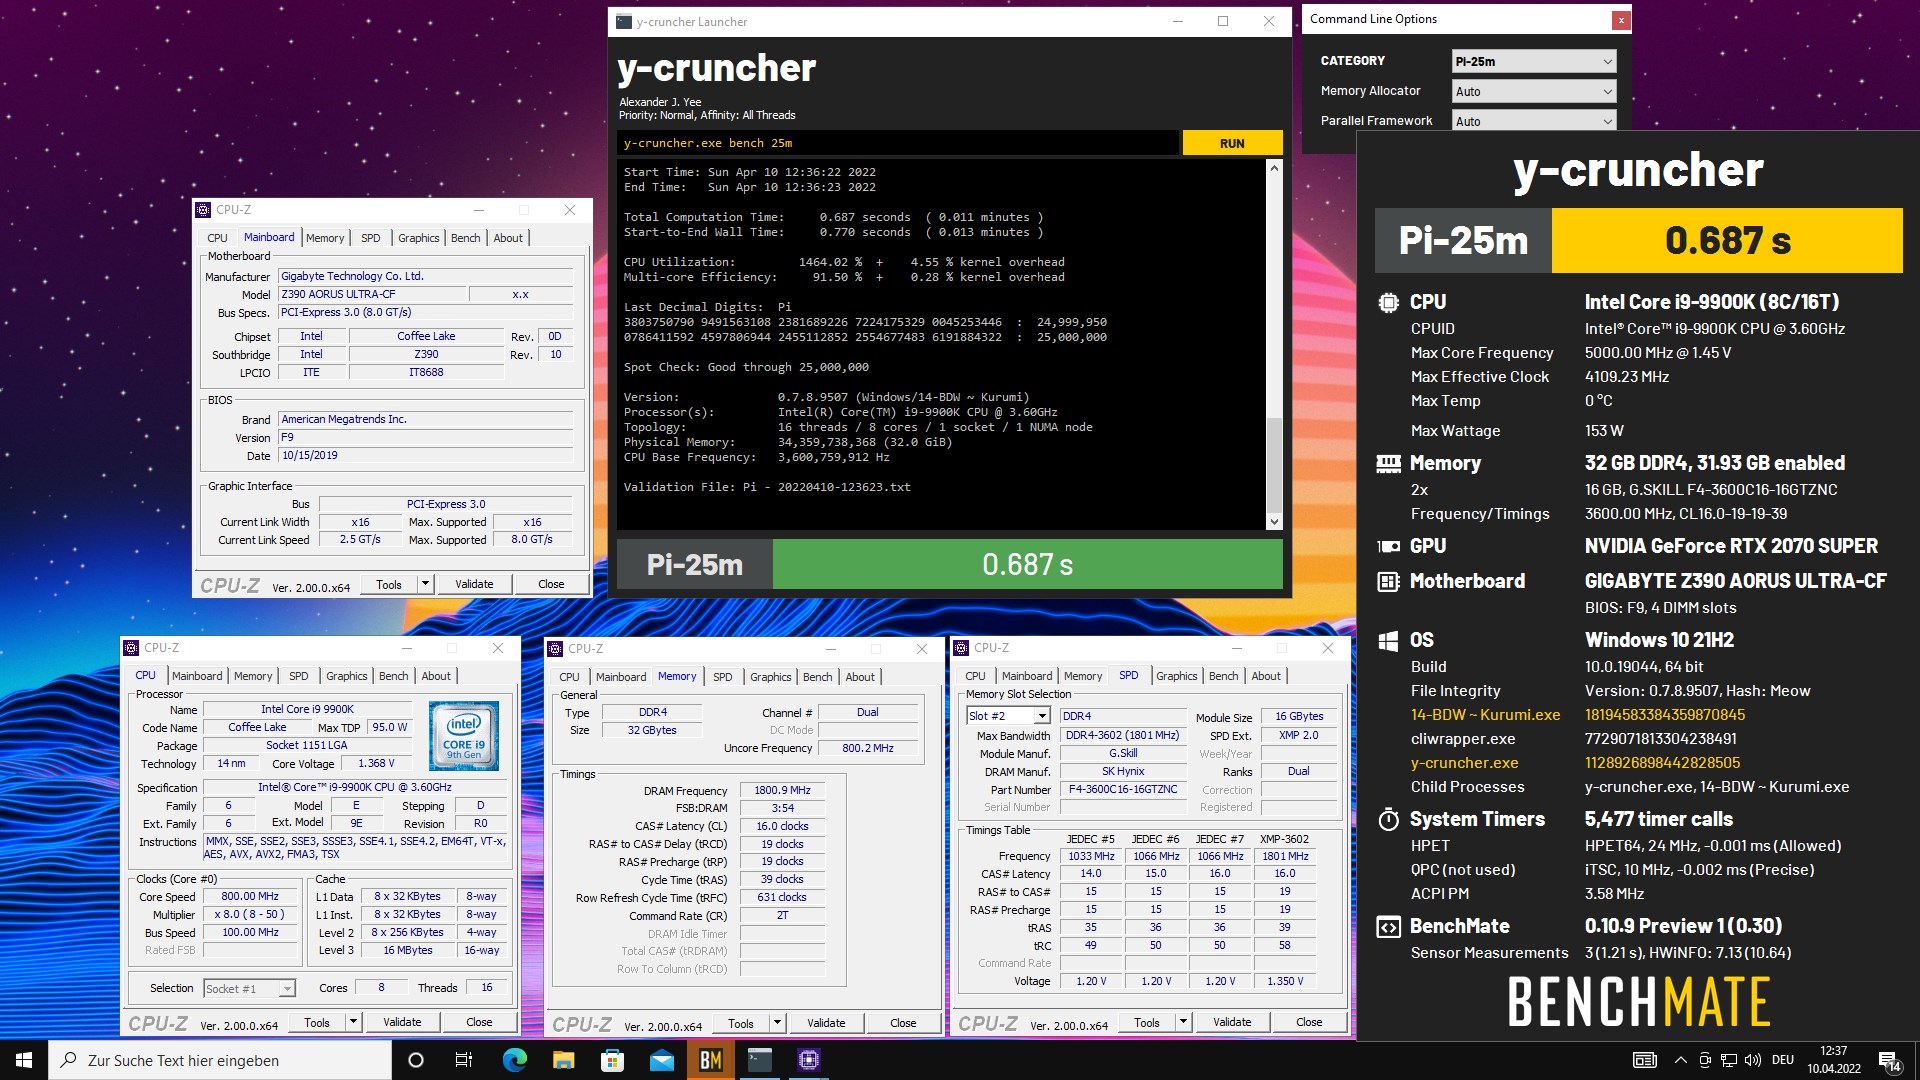Click Z390 AORUS ULTRA-CF model field
The width and height of the screenshot is (1920, 1080).
pos(373,294)
